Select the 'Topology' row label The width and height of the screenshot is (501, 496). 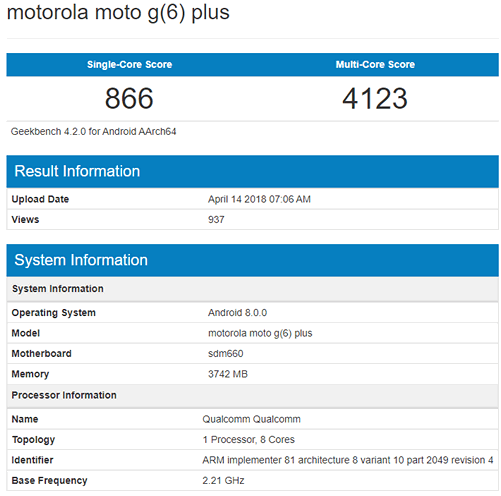click(33, 440)
